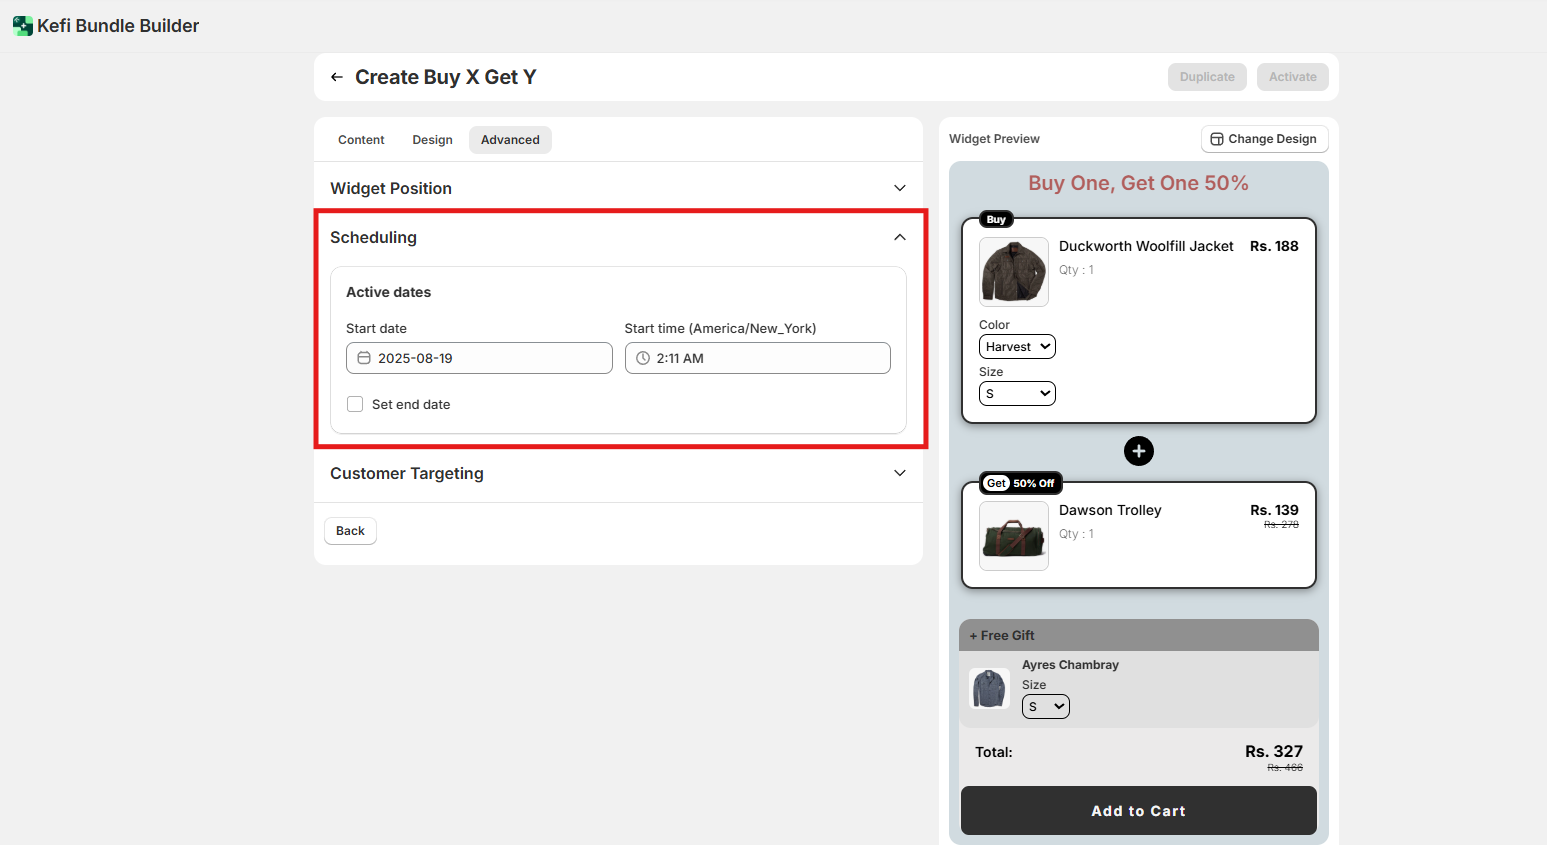The width and height of the screenshot is (1547, 845).
Task: Expand the Customer Targeting section
Action: (x=899, y=473)
